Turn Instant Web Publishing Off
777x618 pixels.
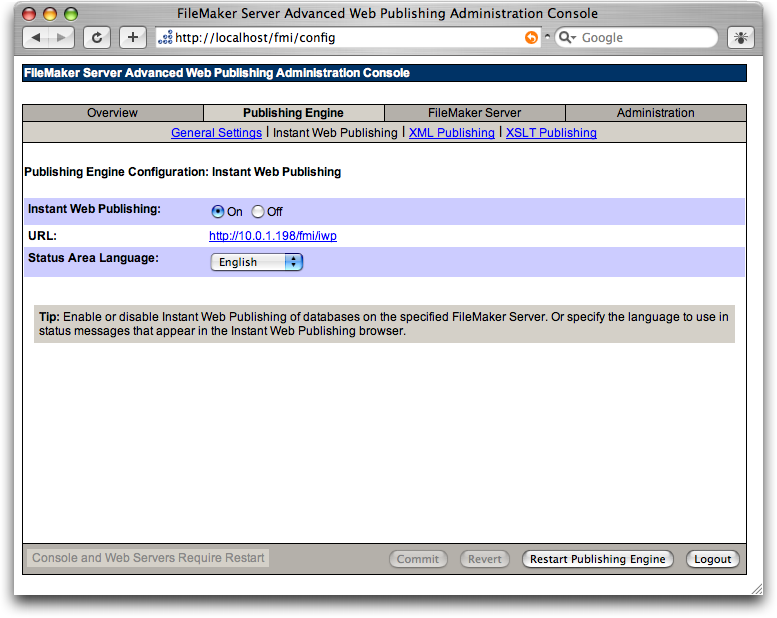(x=258, y=212)
